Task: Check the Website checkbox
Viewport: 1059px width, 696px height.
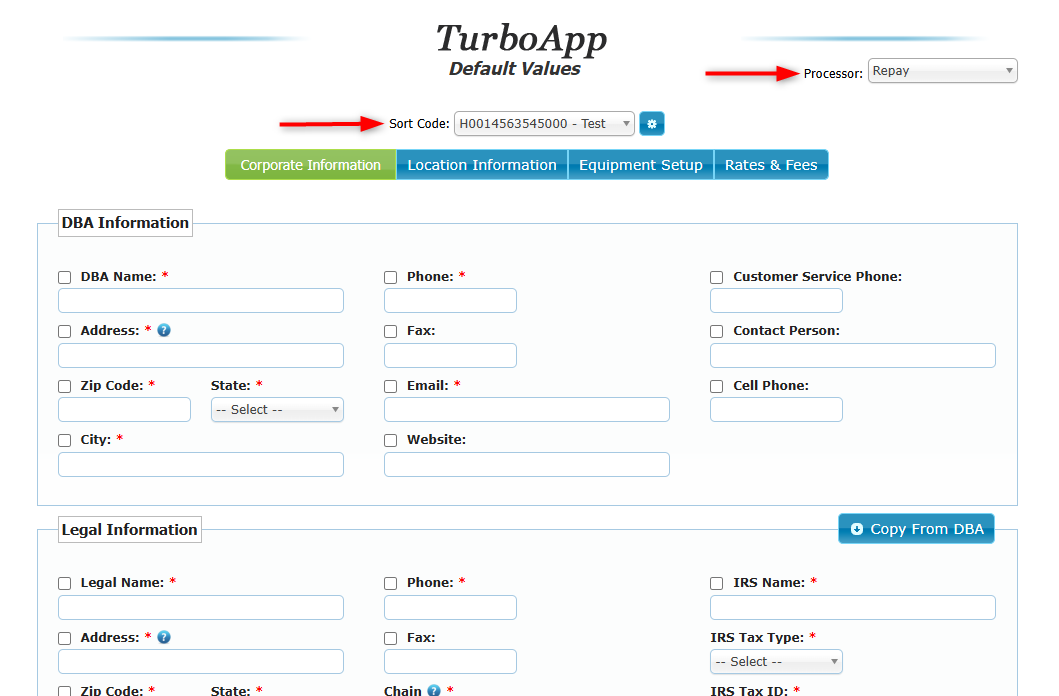Action: click(390, 440)
